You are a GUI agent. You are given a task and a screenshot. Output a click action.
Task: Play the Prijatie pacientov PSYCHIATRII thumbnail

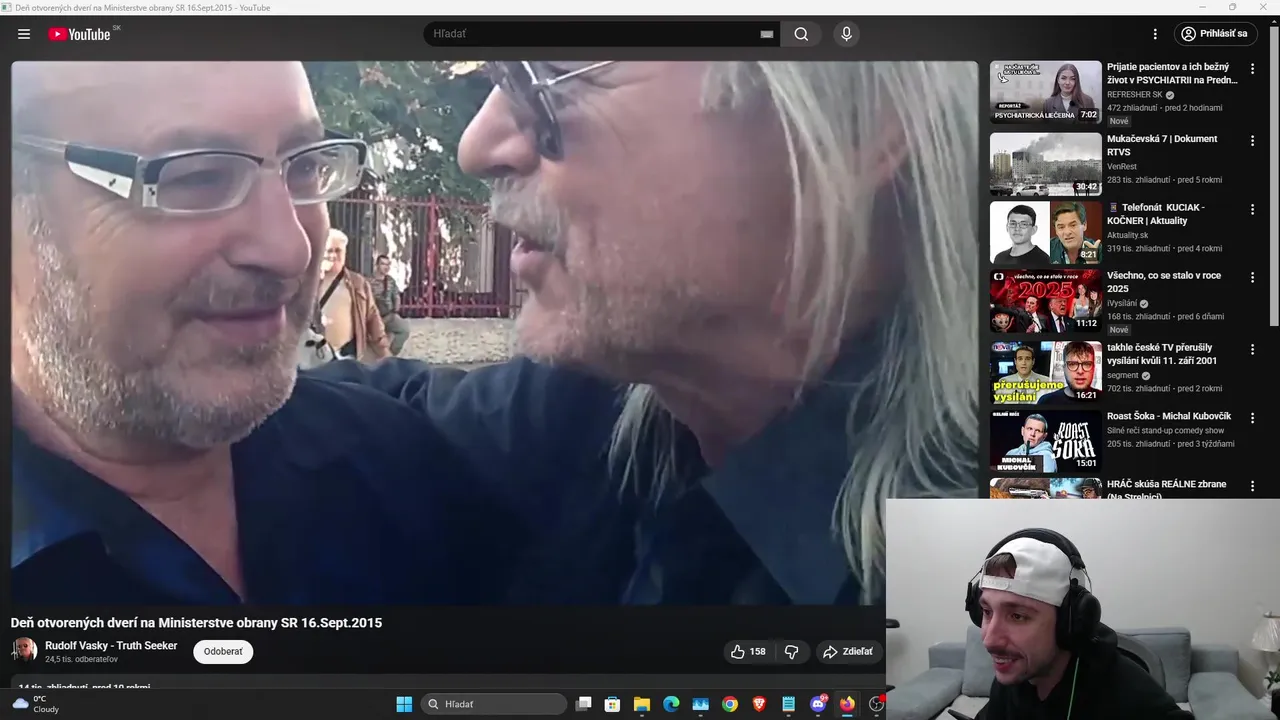pos(1045,92)
